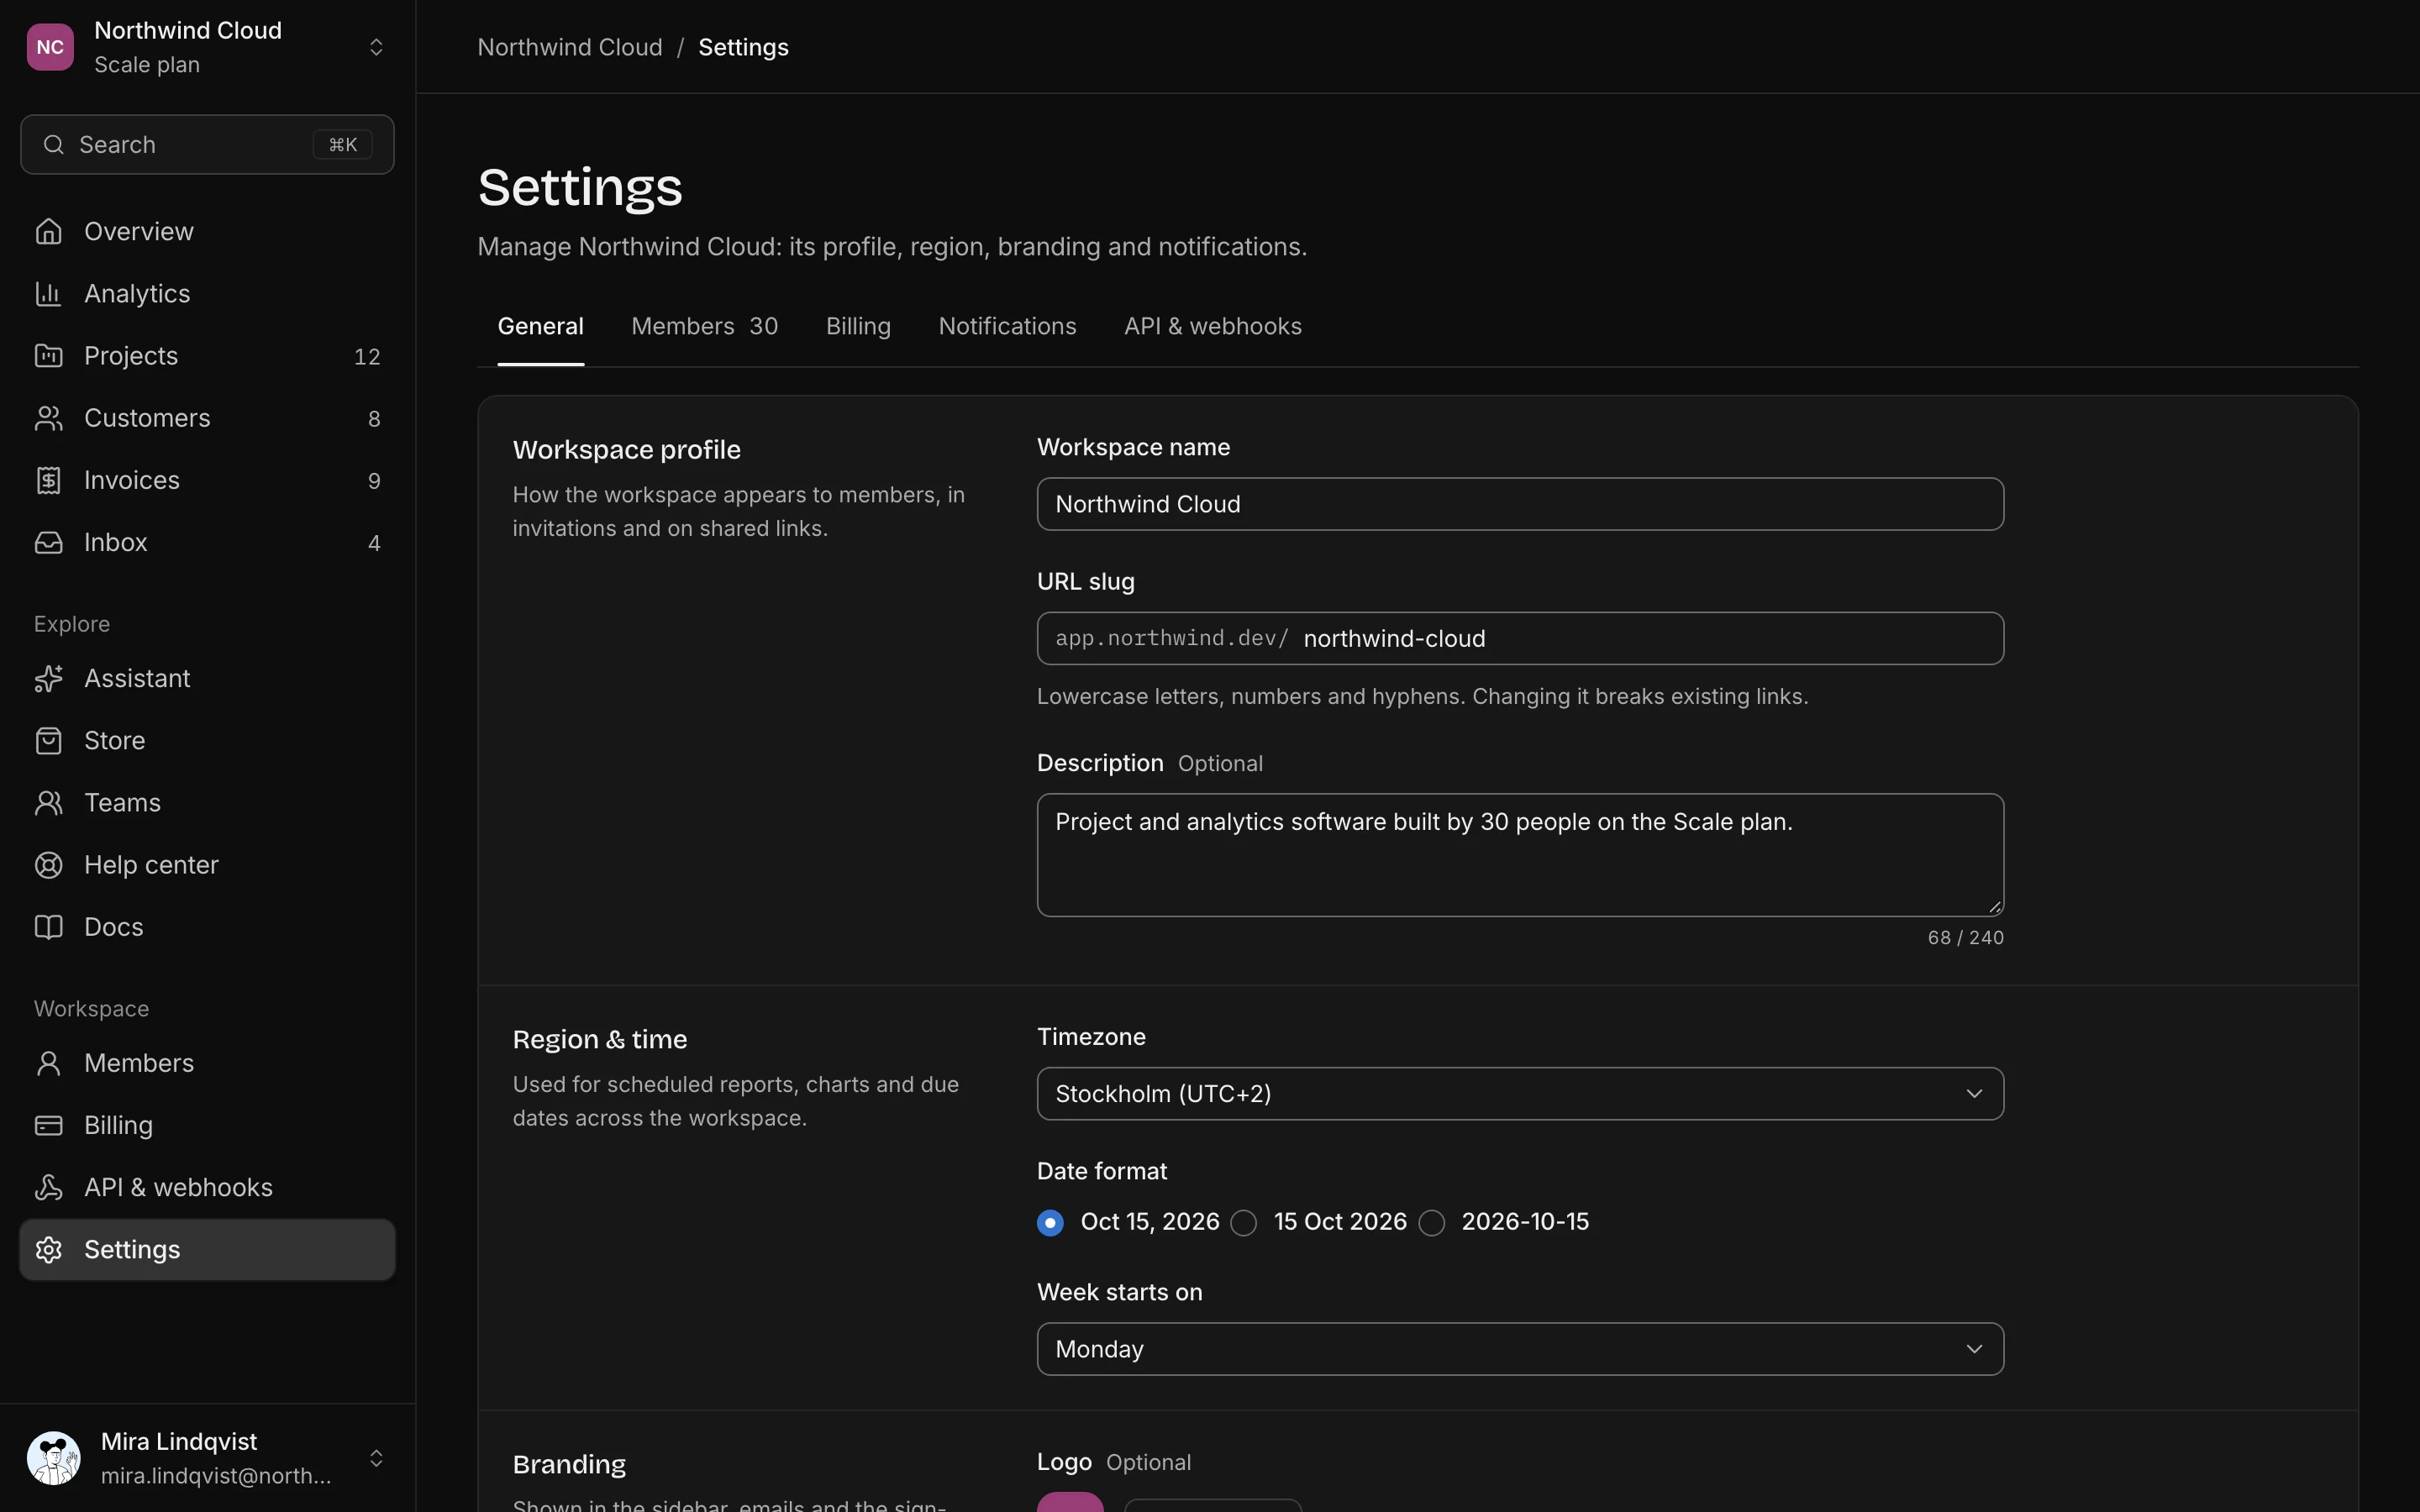Click the Northwind Cloud breadcrumb link
This screenshot has width=2420, height=1512.
pyautogui.click(x=570, y=47)
